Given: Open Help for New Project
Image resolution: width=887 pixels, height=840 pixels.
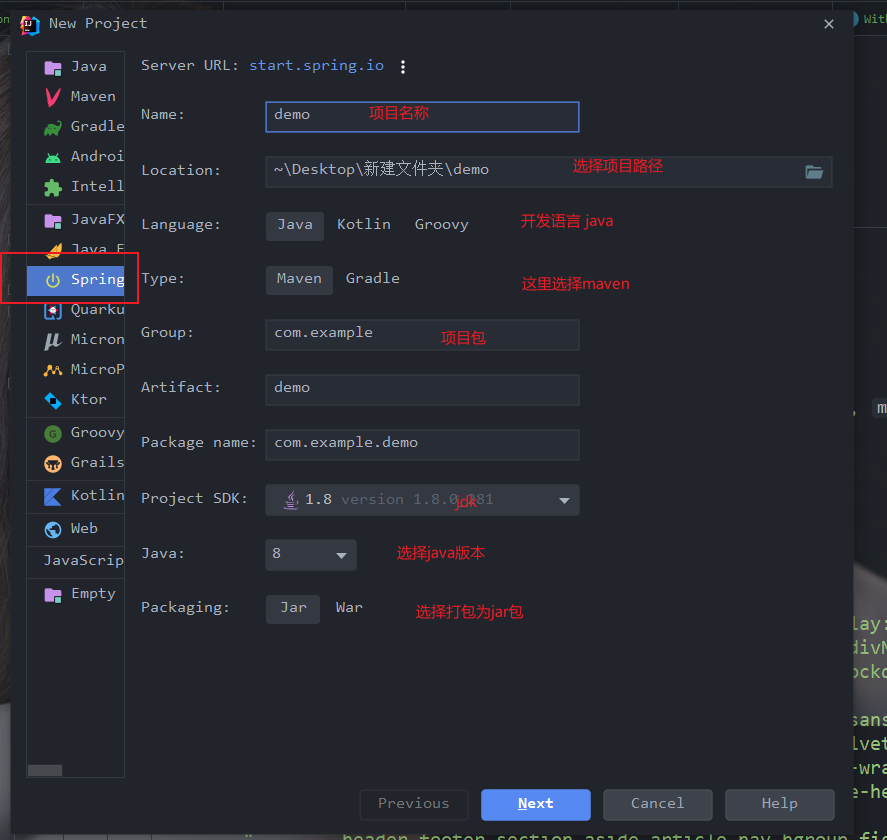Looking at the screenshot, I should point(780,804).
